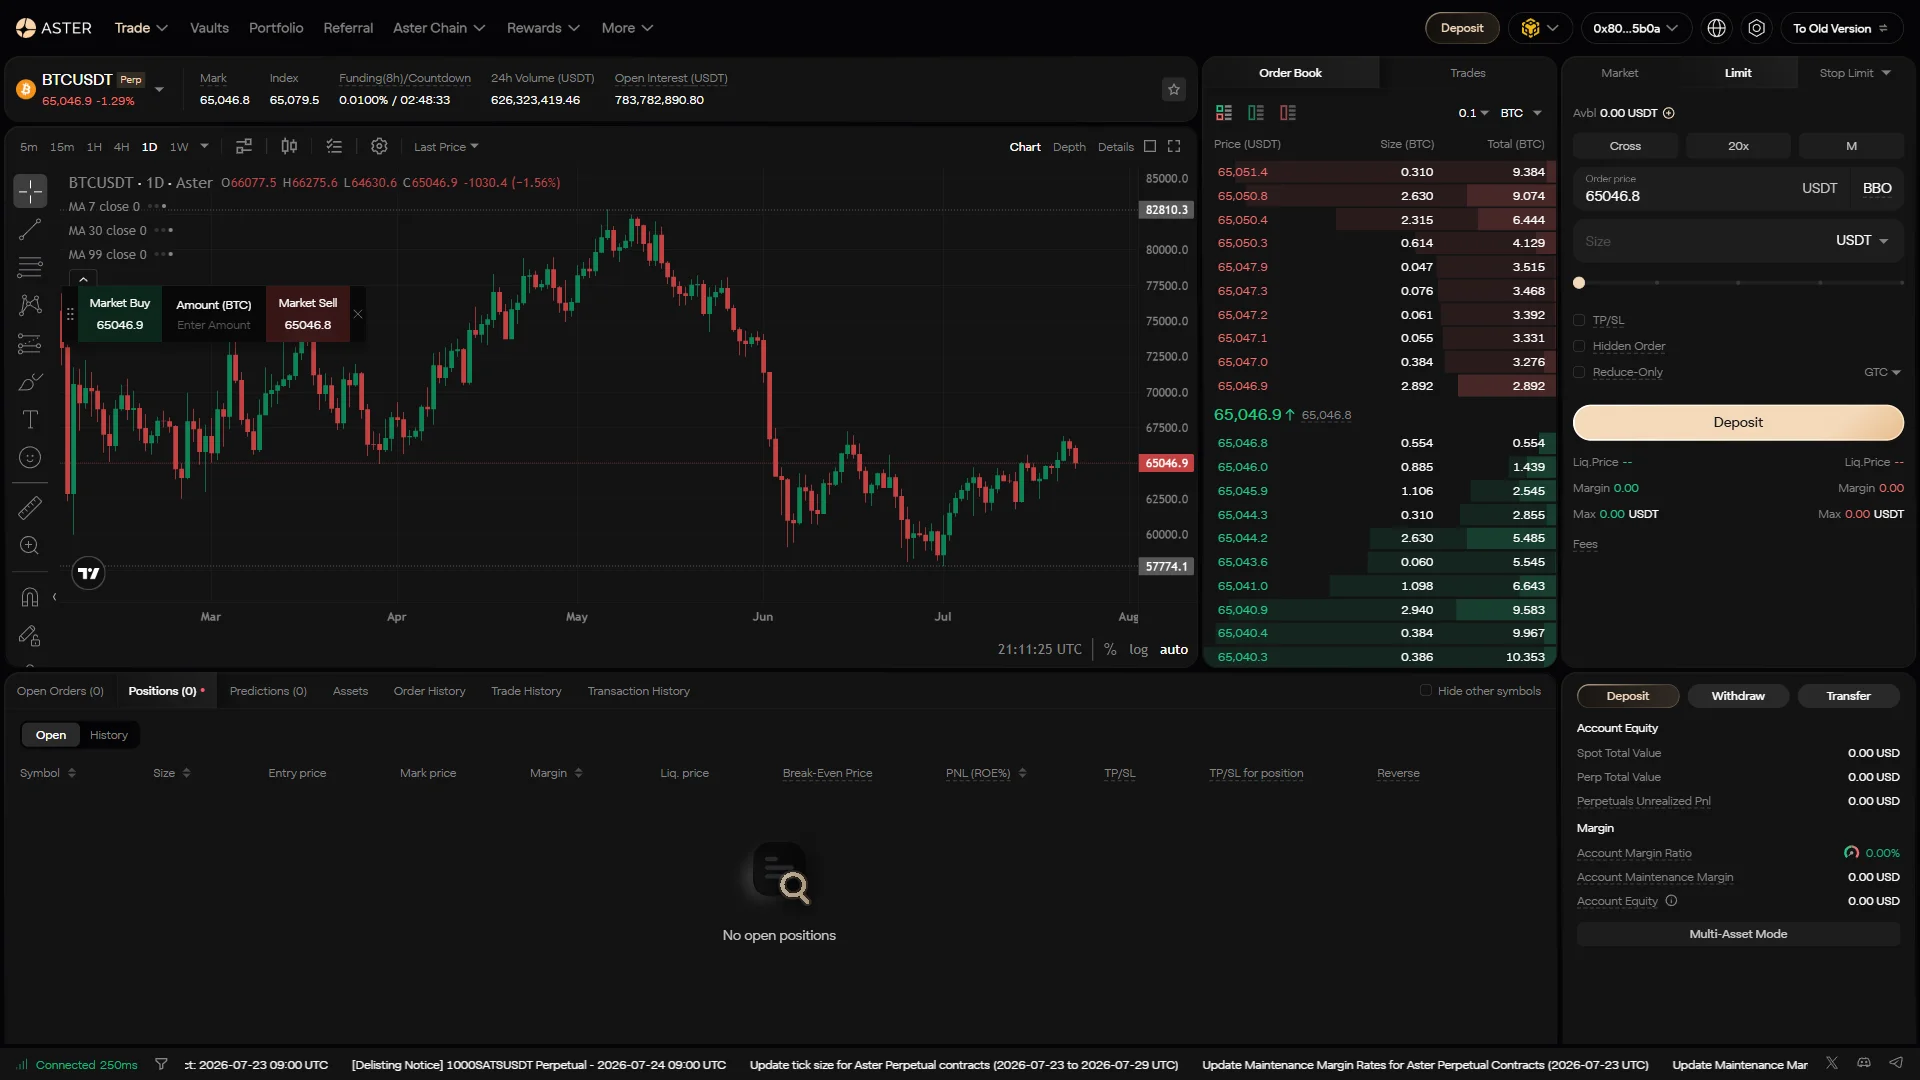This screenshot has height=1080, width=1920.
Task: Toggle the square chart-view checkbox beside Details
Action: 1150,147
